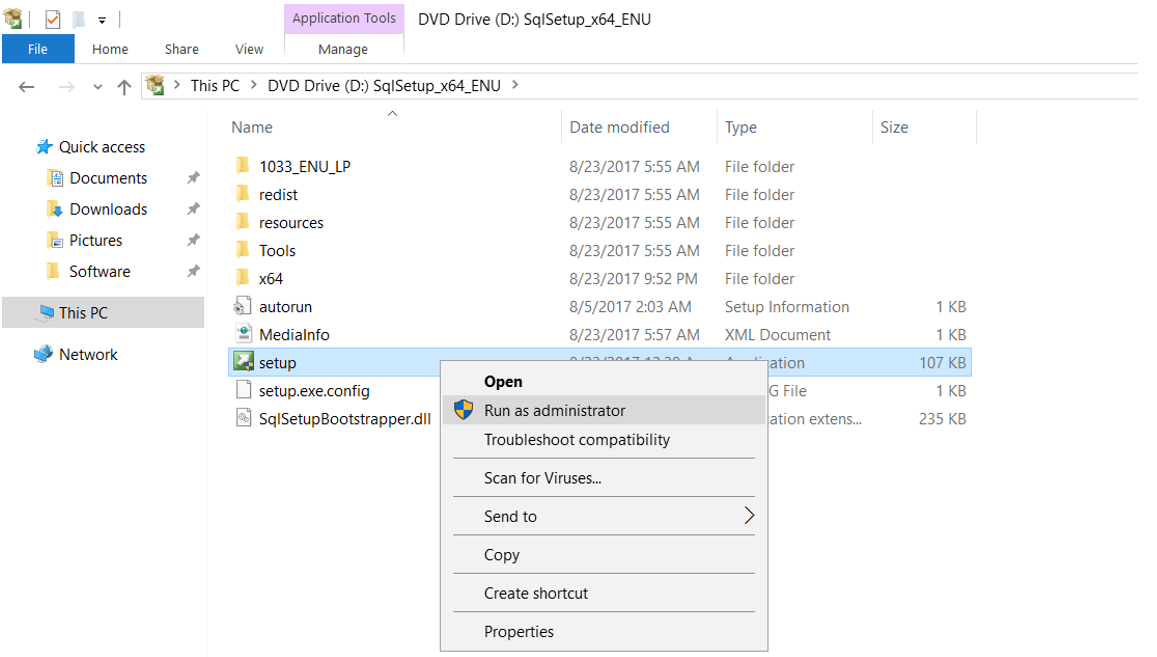Select the SqlSetupBootstrapper.dll file icon
This screenshot has height=657, width=1157.
[244, 418]
